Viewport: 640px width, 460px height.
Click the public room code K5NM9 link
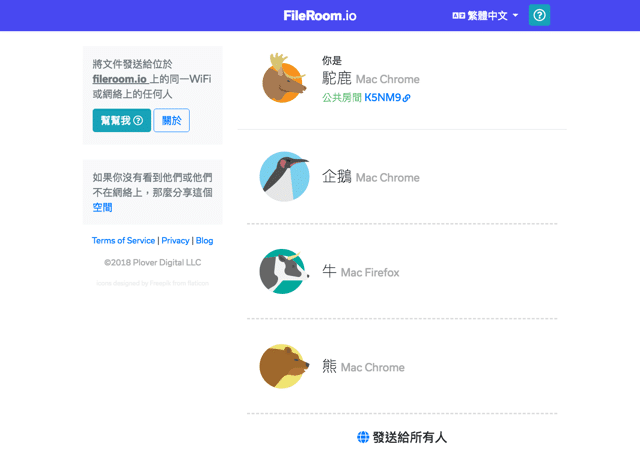click(x=383, y=98)
